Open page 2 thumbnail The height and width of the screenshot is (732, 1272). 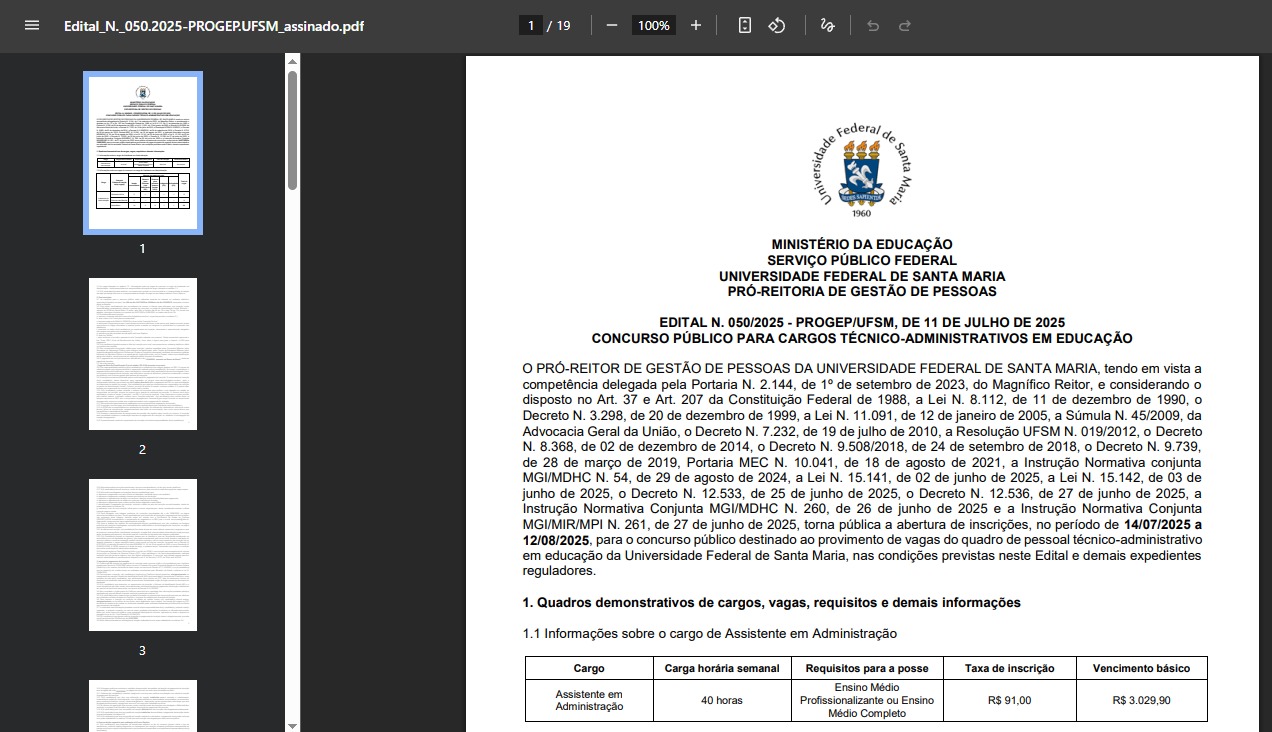(x=143, y=354)
